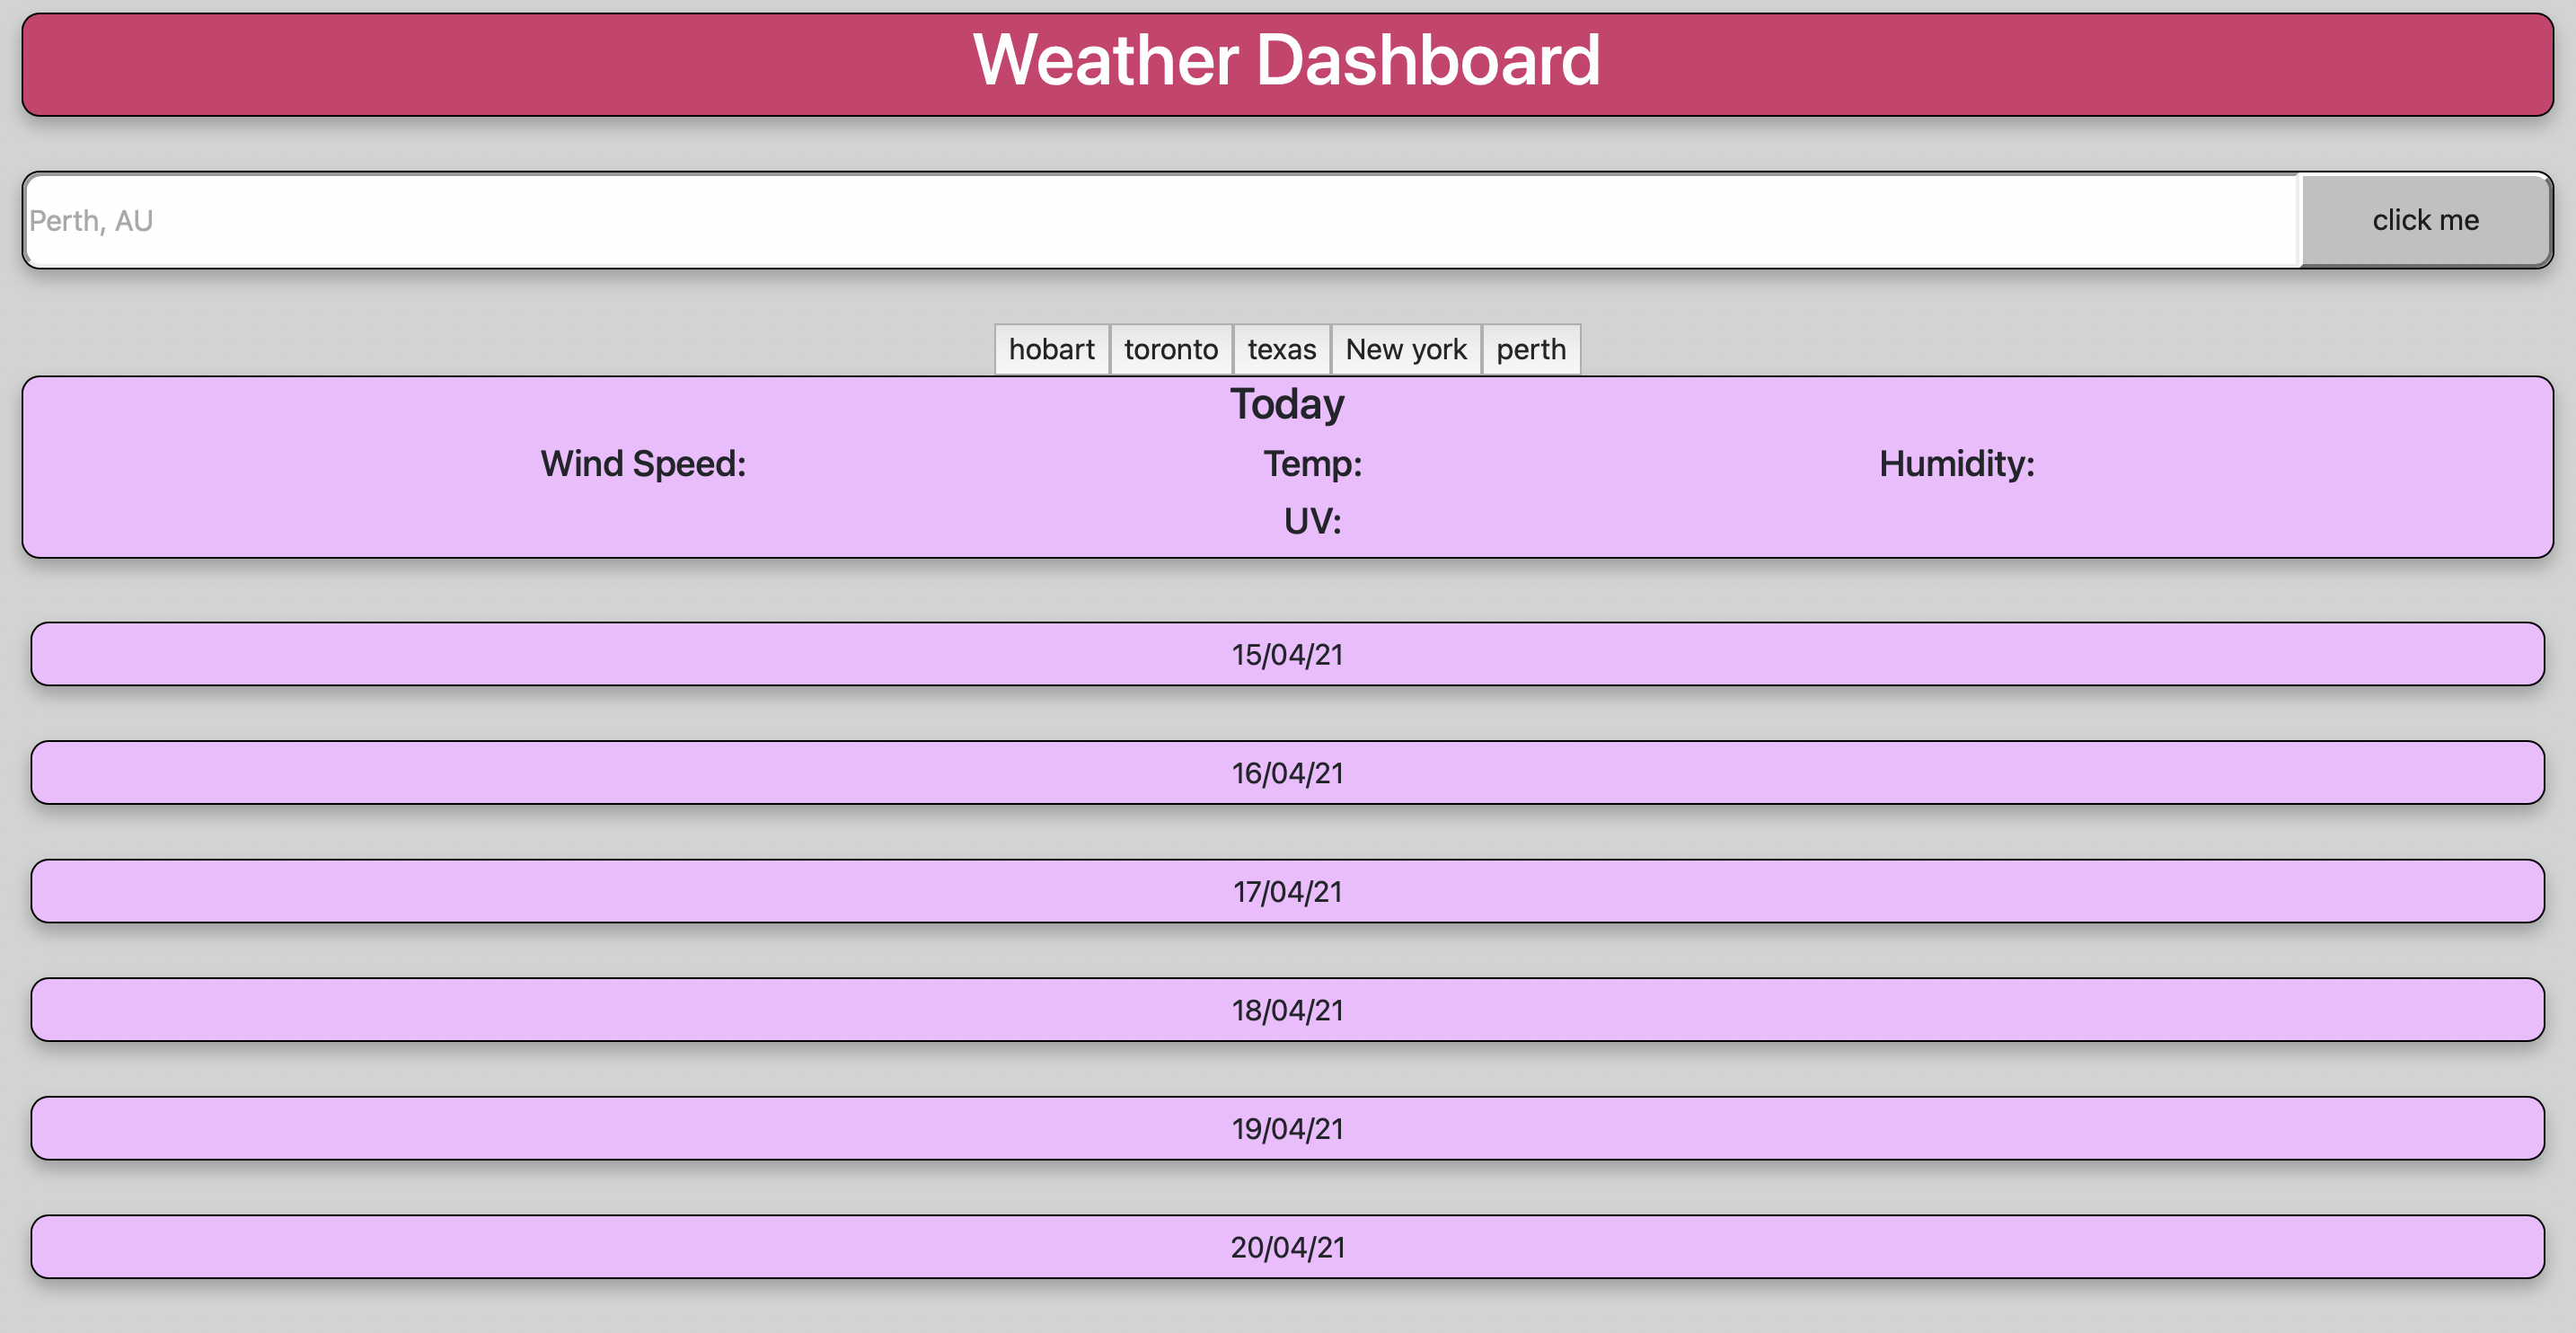2576x1333 pixels.
Task: Click the Today heading text
Action: [x=1287, y=404]
